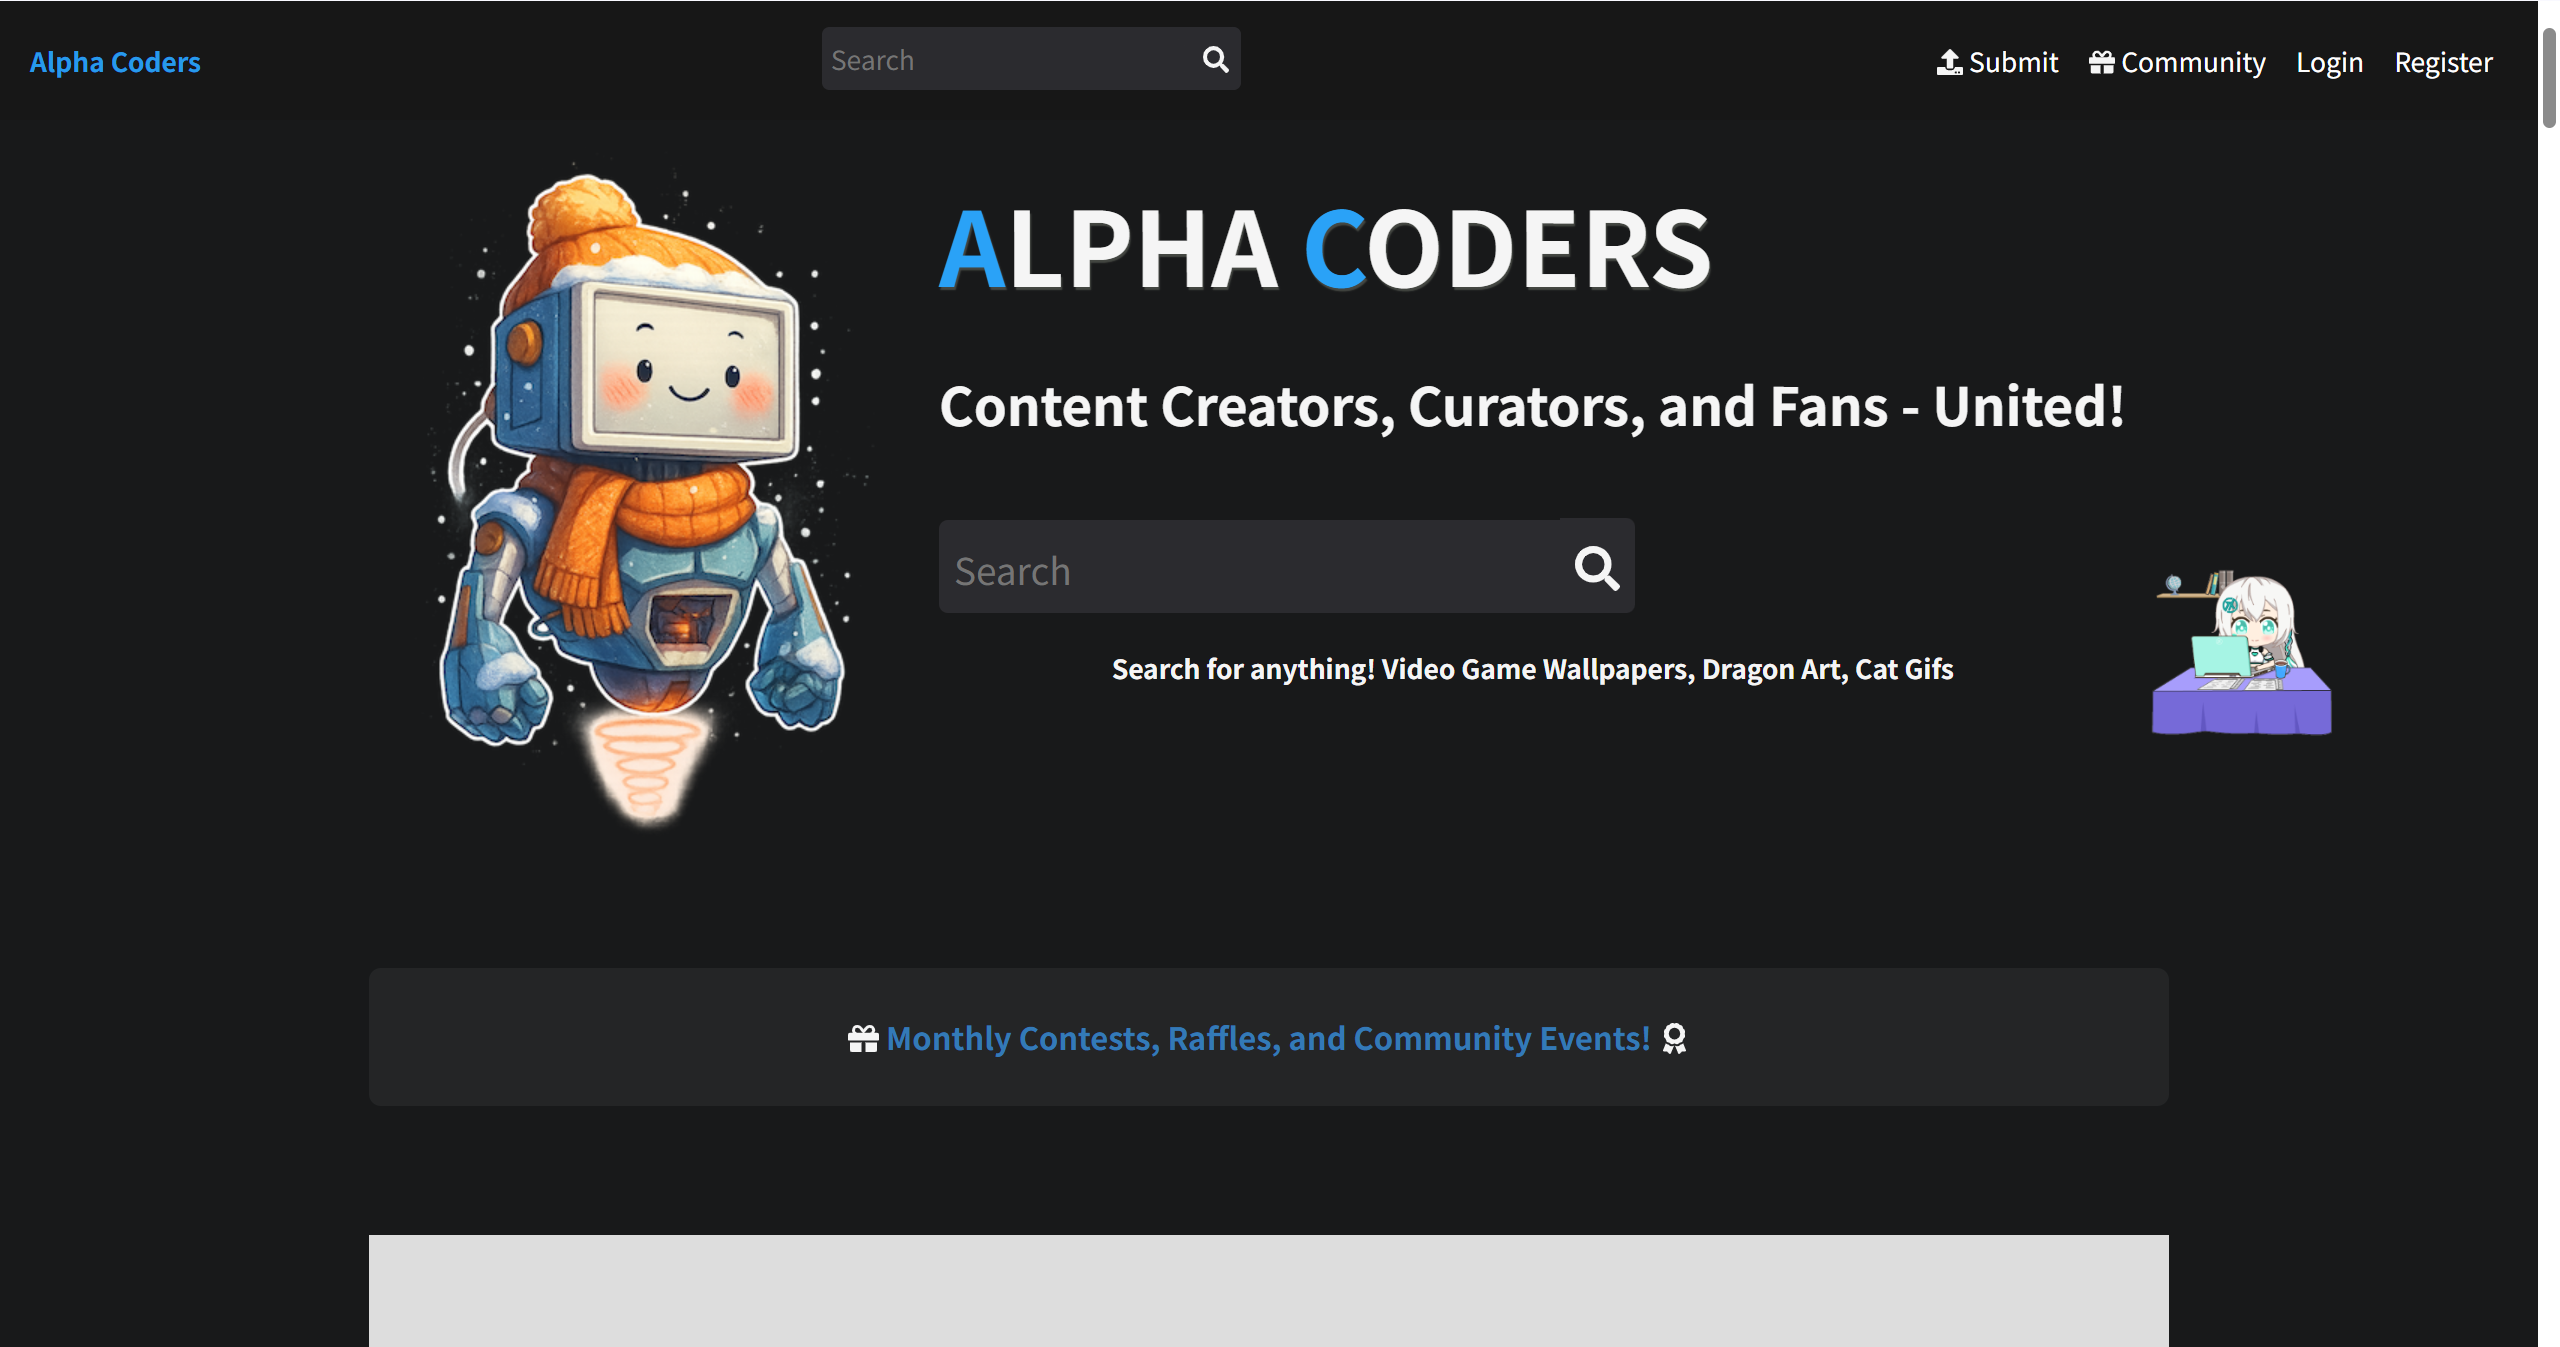Open the Register page
The image size is (2560, 1347).
click(x=2443, y=62)
